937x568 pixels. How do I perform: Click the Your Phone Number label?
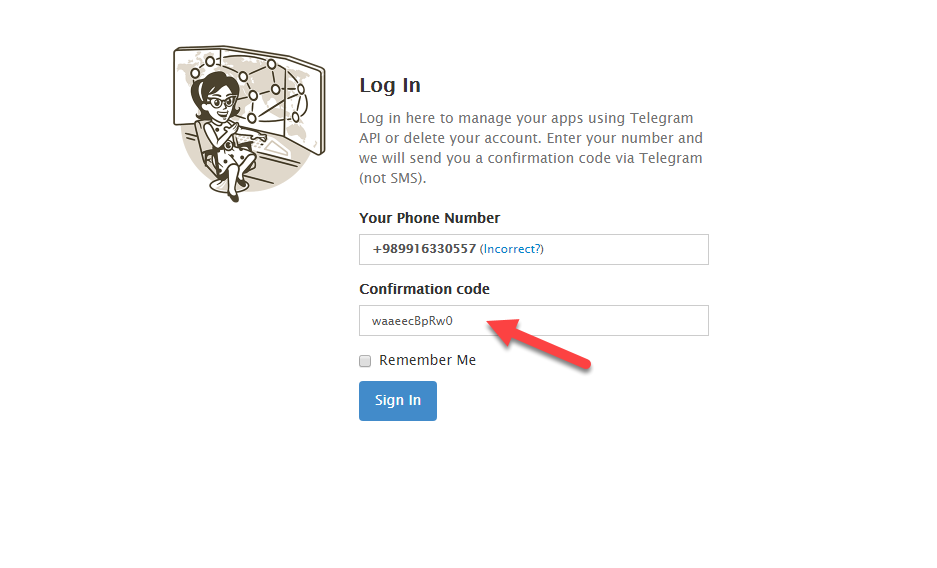click(x=429, y=218)
